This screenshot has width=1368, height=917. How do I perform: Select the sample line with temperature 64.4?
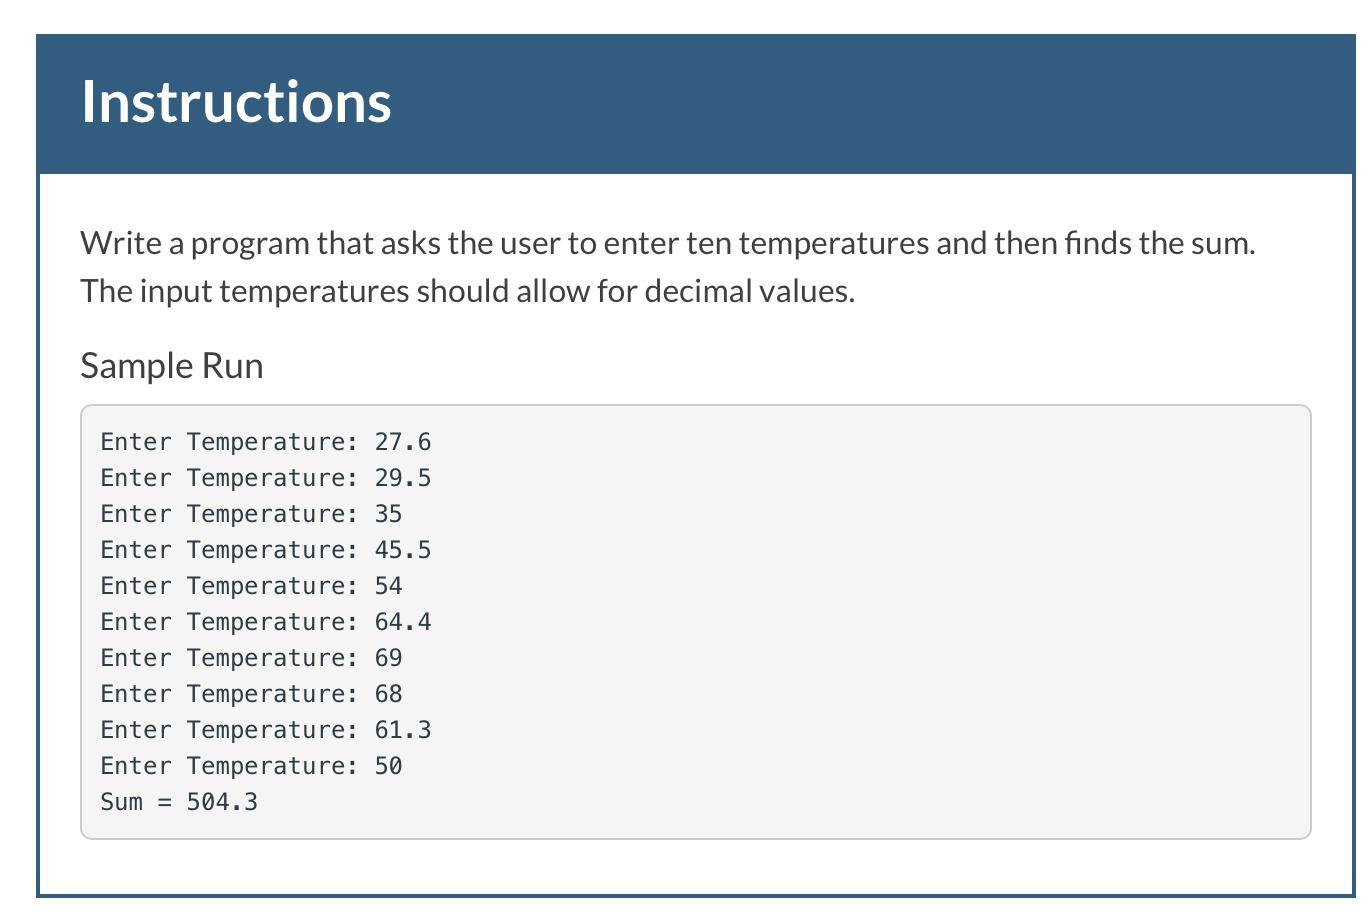266,622
